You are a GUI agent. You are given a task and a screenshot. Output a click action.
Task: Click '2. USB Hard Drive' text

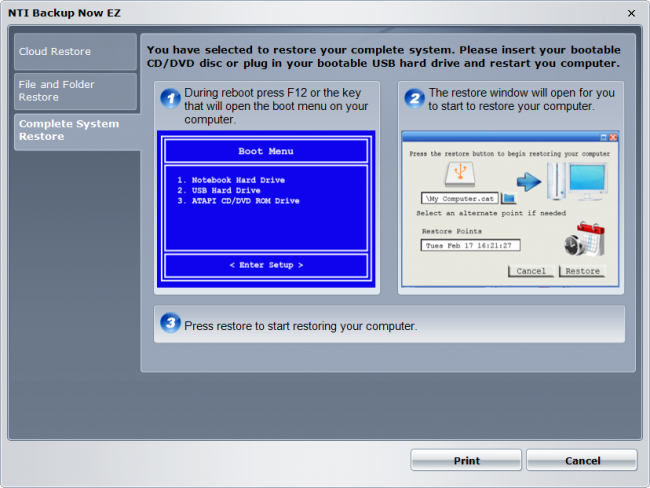click(x=219, y=190)
